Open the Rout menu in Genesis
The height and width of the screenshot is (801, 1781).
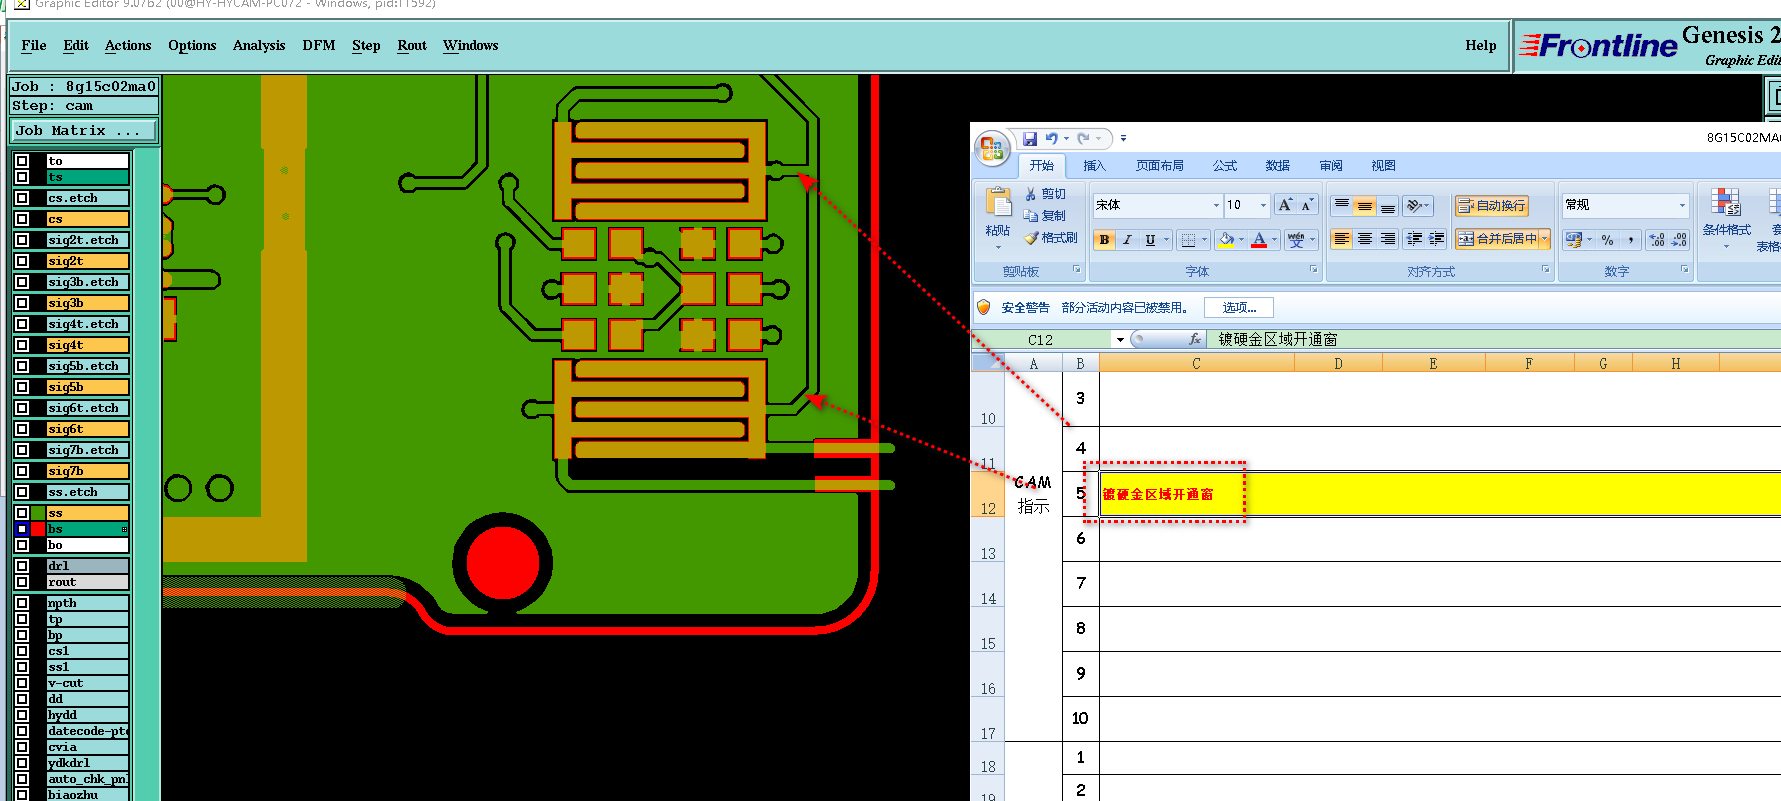(412, 45)
